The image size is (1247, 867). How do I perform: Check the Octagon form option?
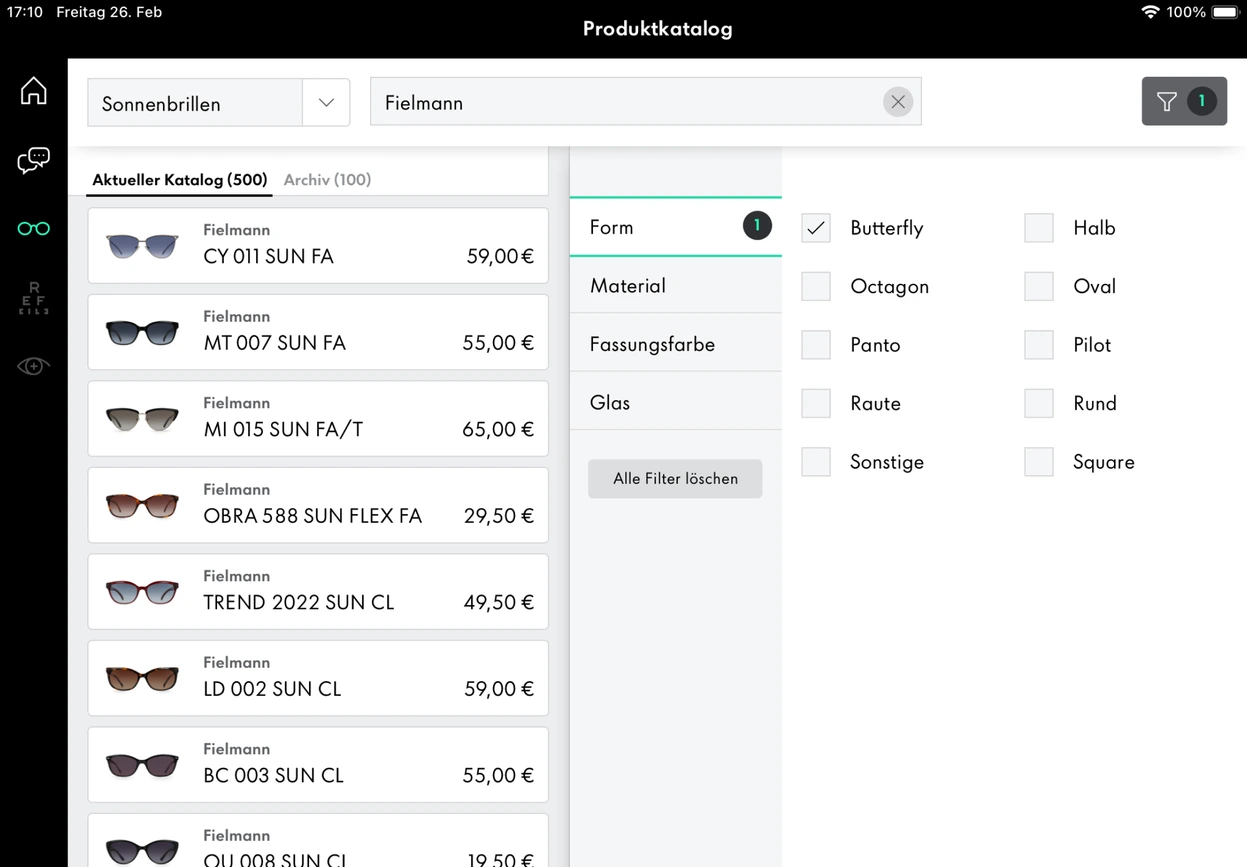816,287
